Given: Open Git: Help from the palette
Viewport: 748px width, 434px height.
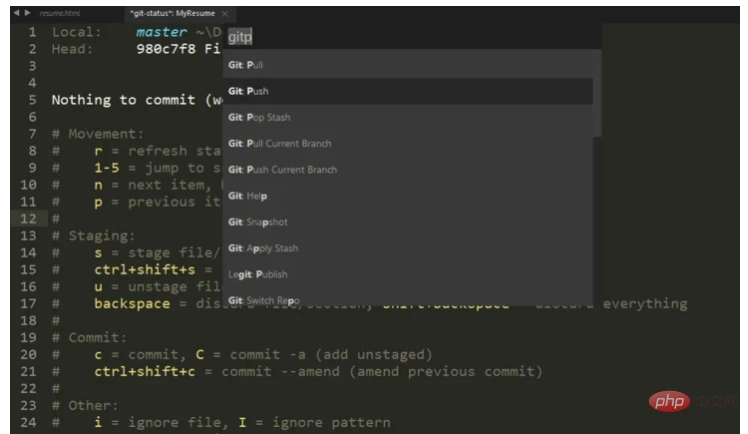Looking at the screenshot, I should pos(408,196).
